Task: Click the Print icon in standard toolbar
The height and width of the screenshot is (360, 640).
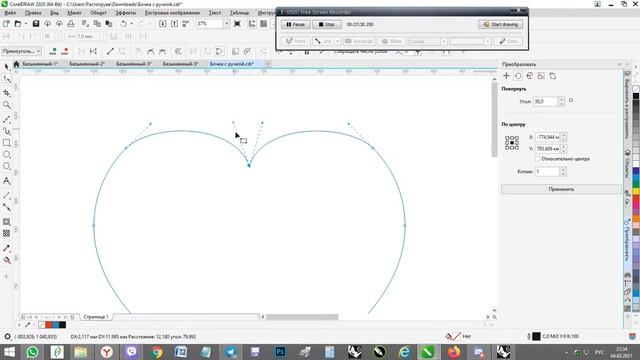Action: [71, 24]
